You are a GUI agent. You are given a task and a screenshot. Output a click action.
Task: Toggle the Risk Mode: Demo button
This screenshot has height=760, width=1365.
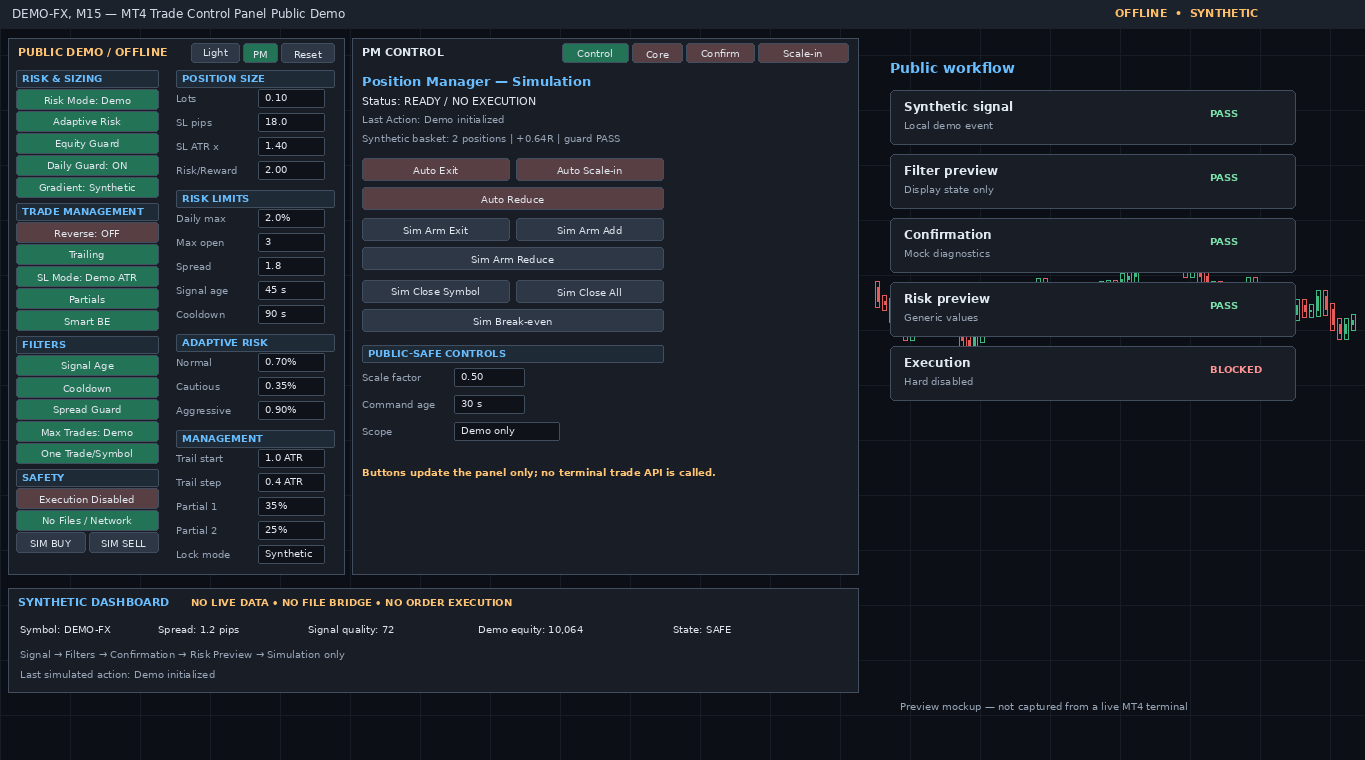pos(88,100)
